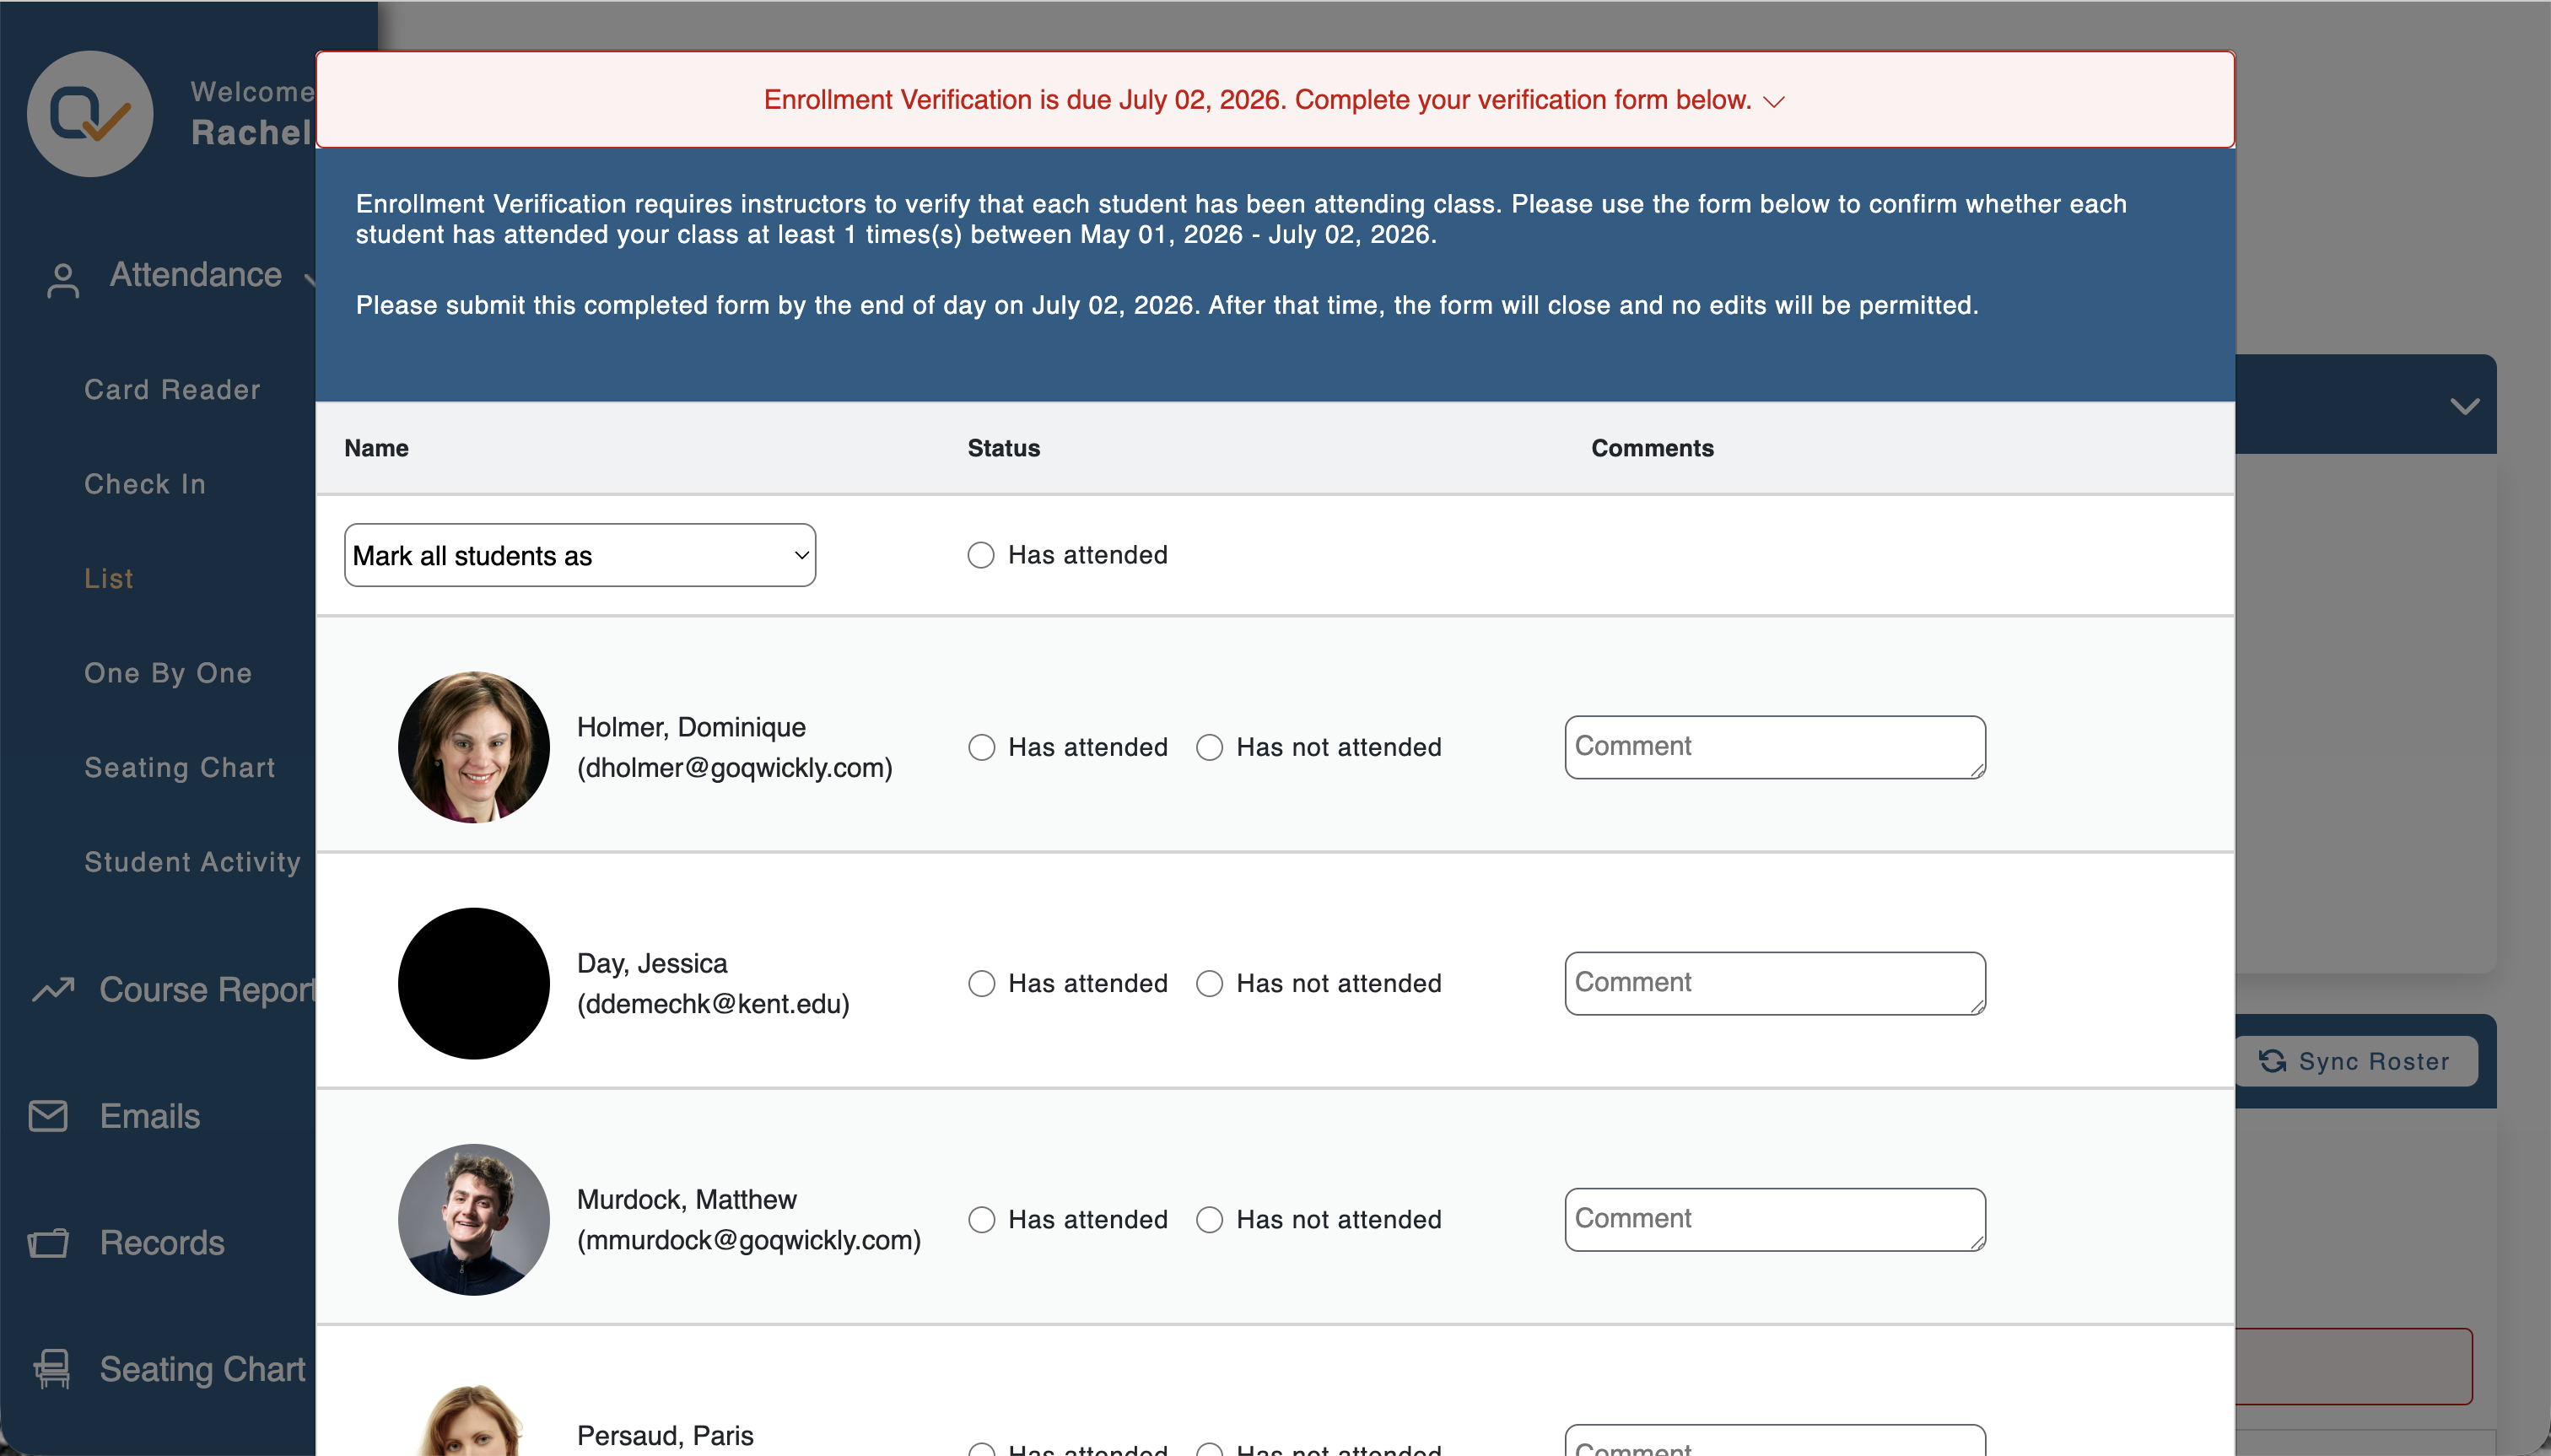Mark Murdock, Matthew as Has not attended
Screen dimensions: 2551x1456
tap(1210, 1219)
